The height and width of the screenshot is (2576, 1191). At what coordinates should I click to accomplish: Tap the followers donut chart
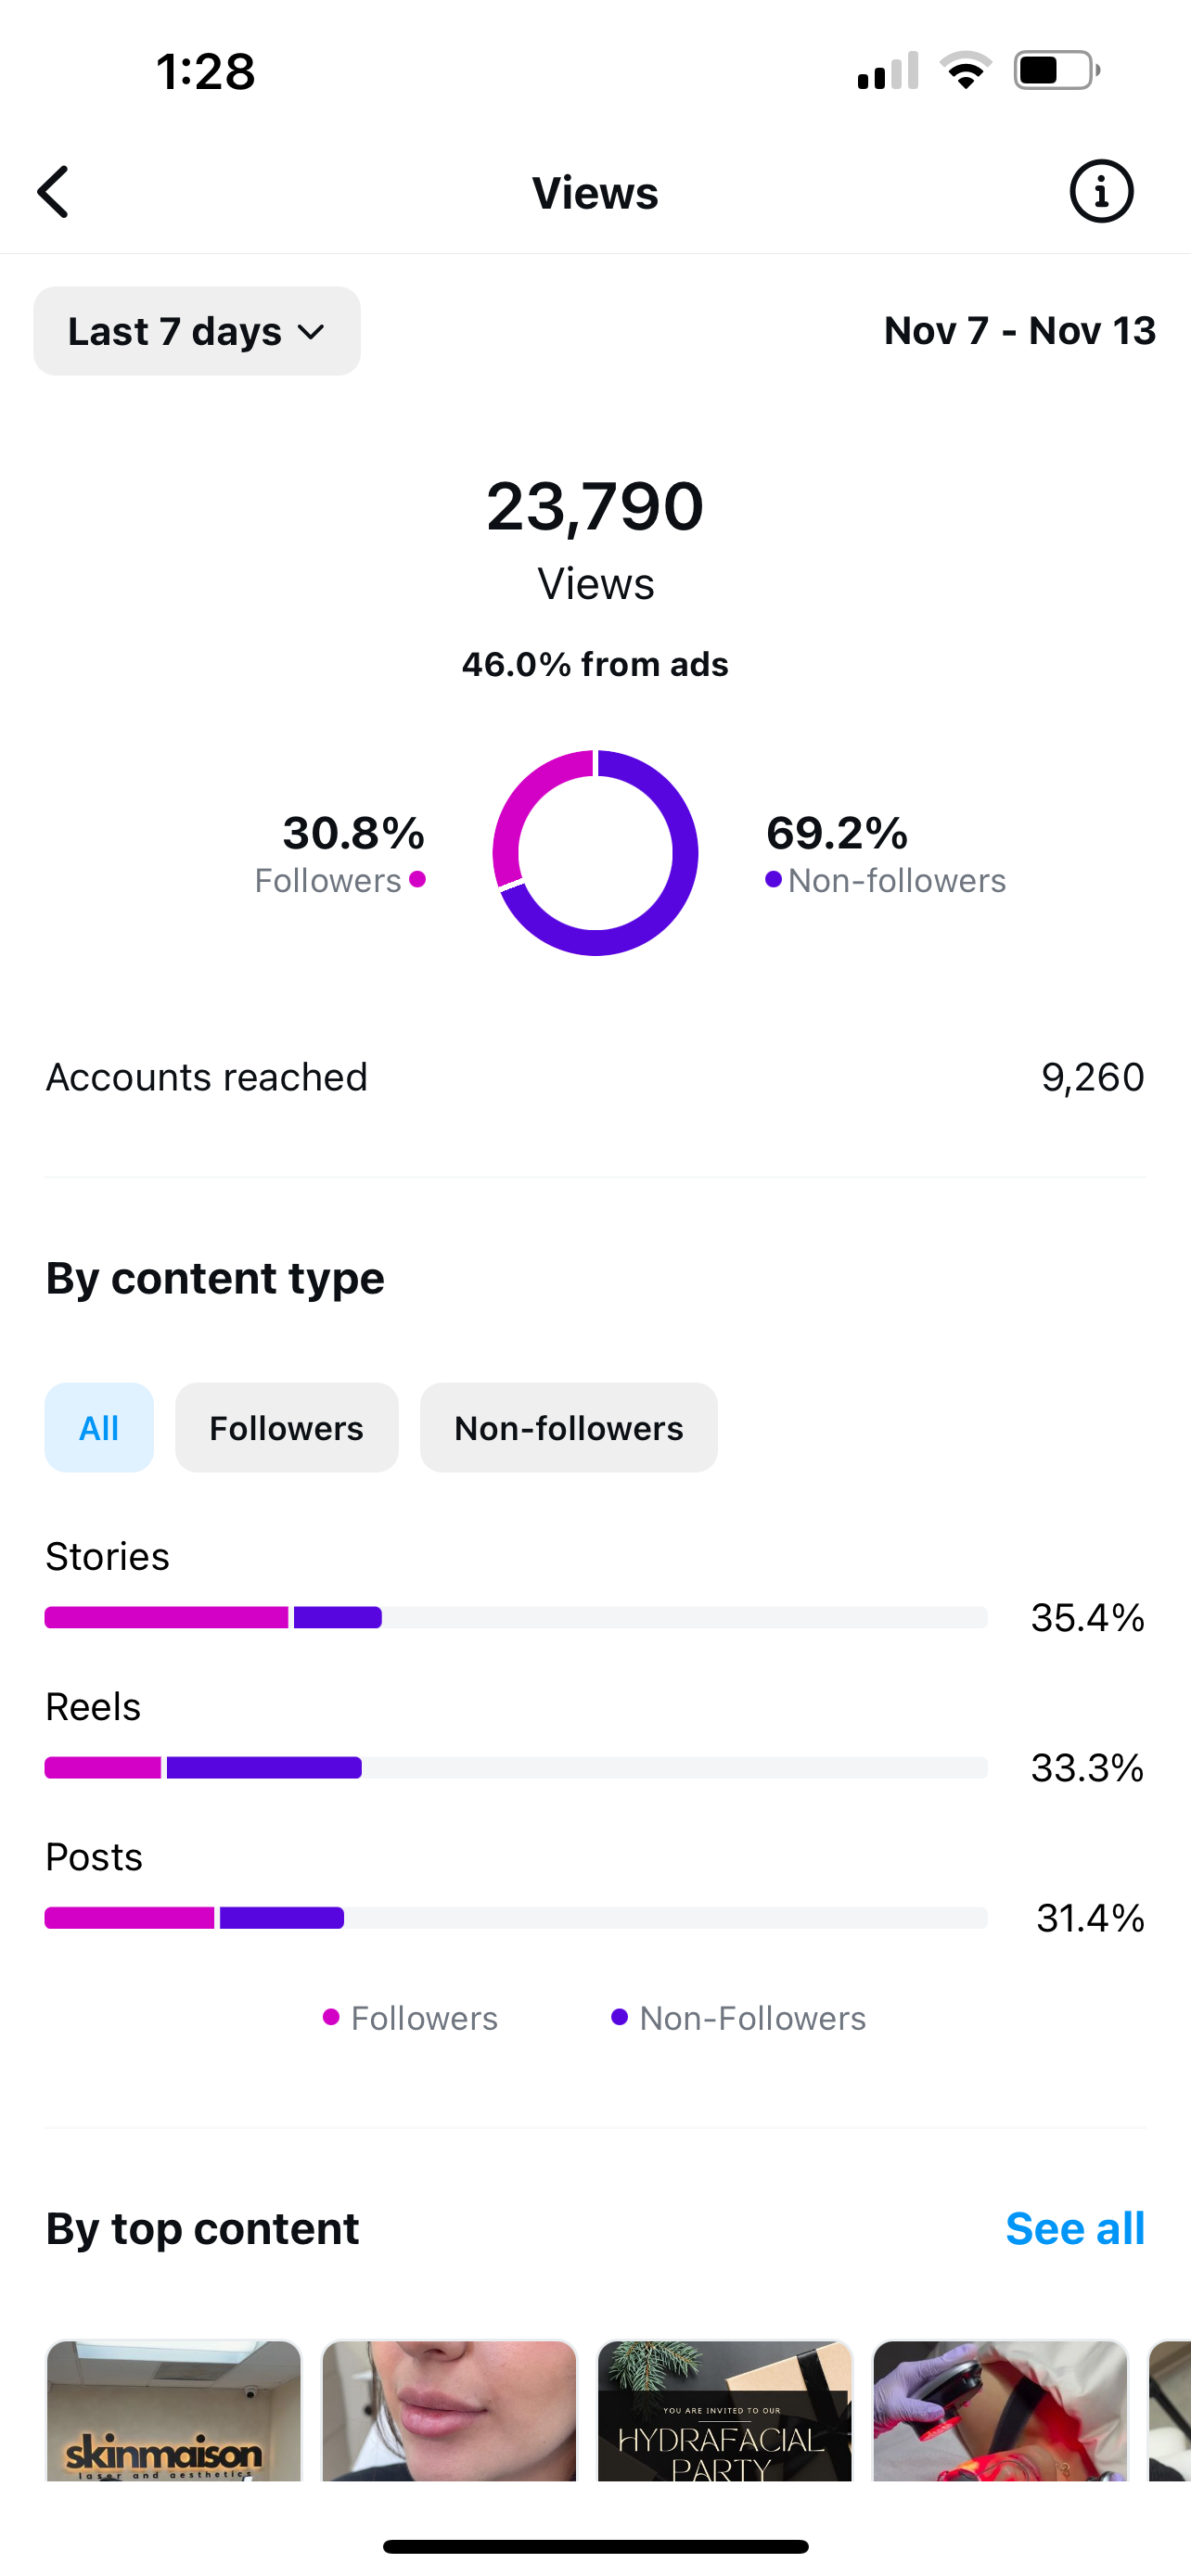click(x=595, y=853)
